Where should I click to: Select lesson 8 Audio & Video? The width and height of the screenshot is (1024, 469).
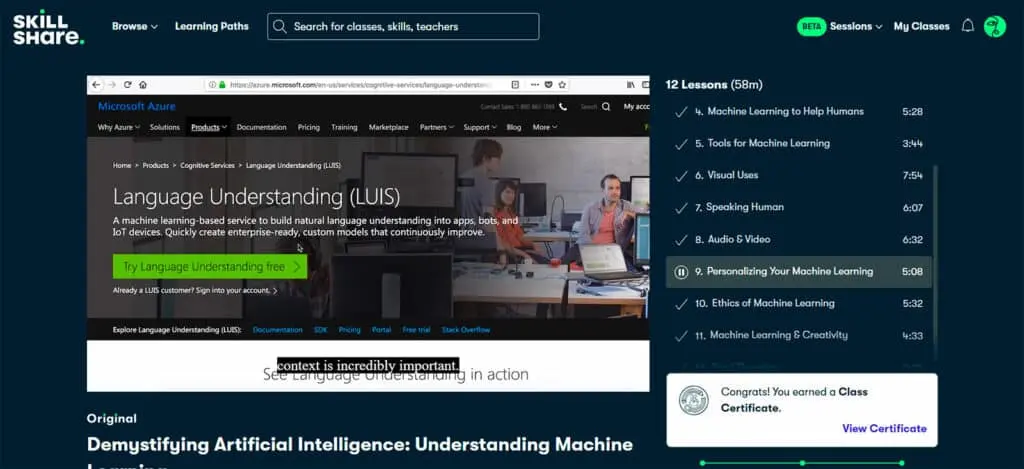point(799,240)
